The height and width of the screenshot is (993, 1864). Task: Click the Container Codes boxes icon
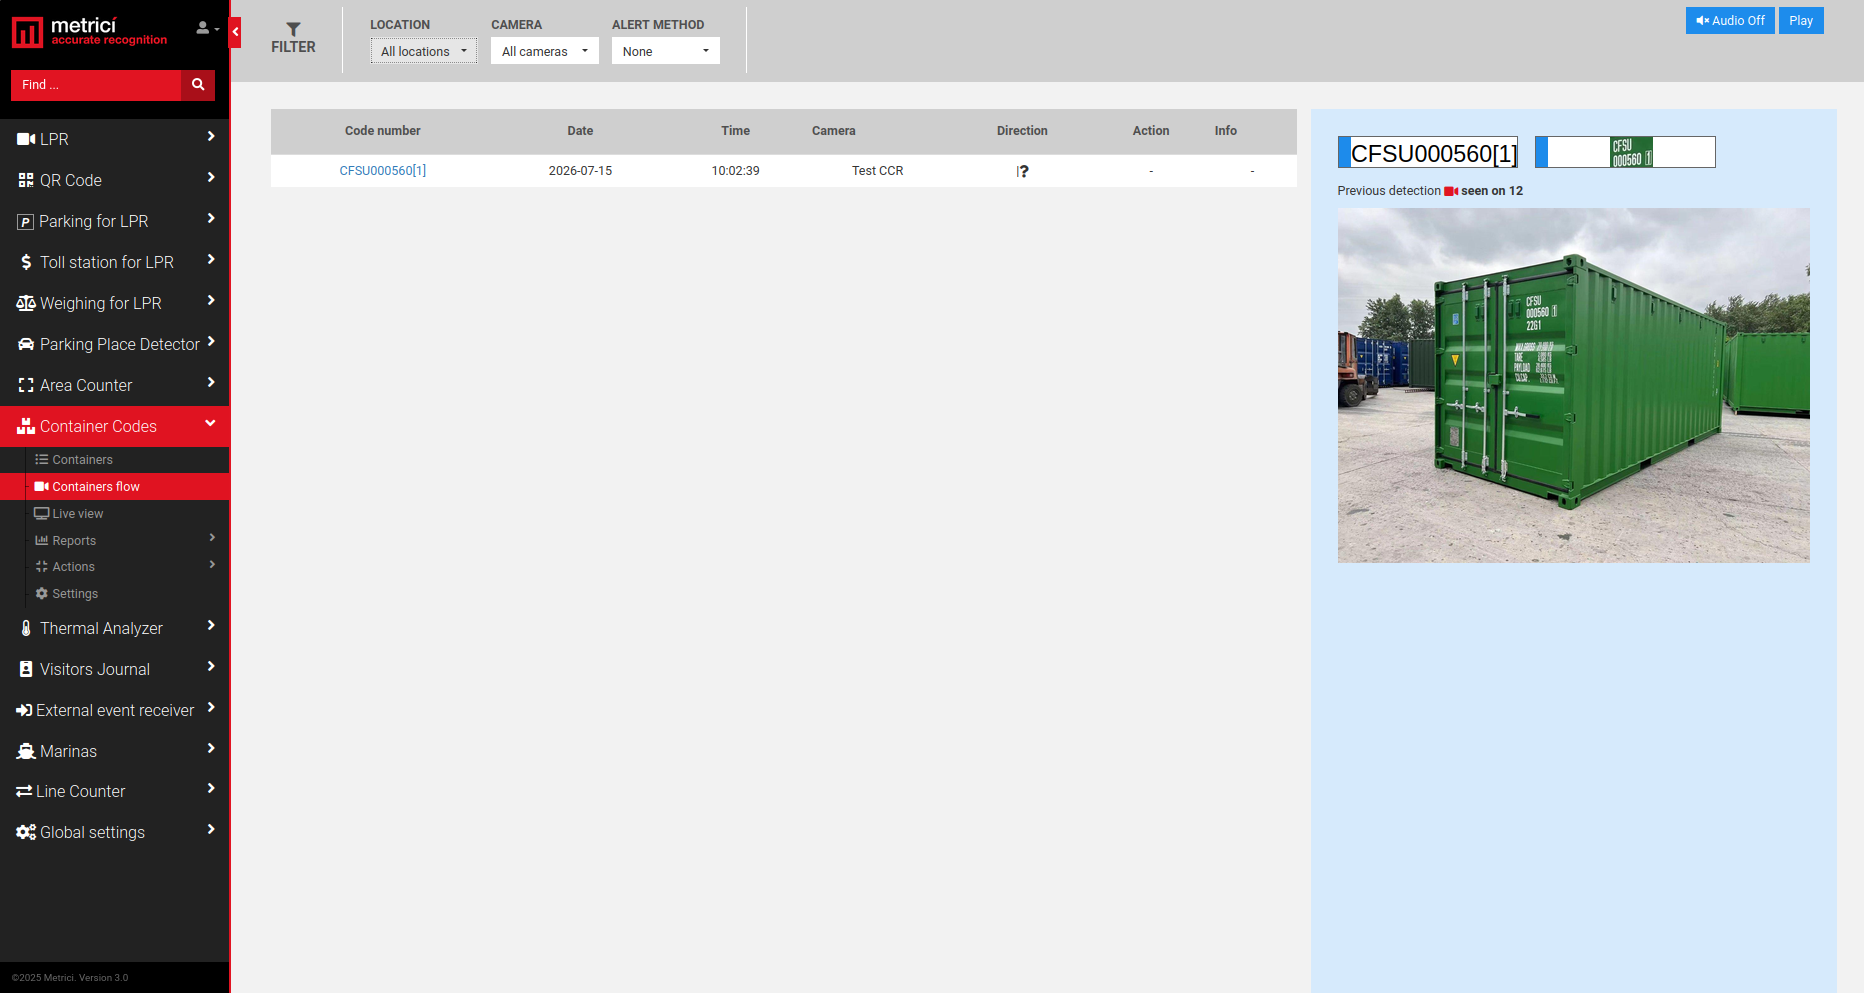point(26,426)
